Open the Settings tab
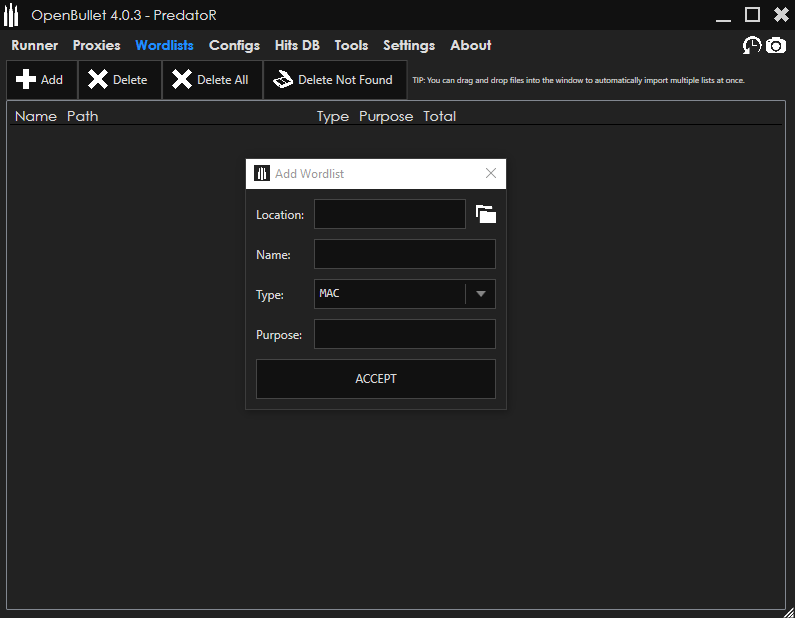The width and height of the screenshot is (795, 618). pyautogui.click(x=409, y=46)
